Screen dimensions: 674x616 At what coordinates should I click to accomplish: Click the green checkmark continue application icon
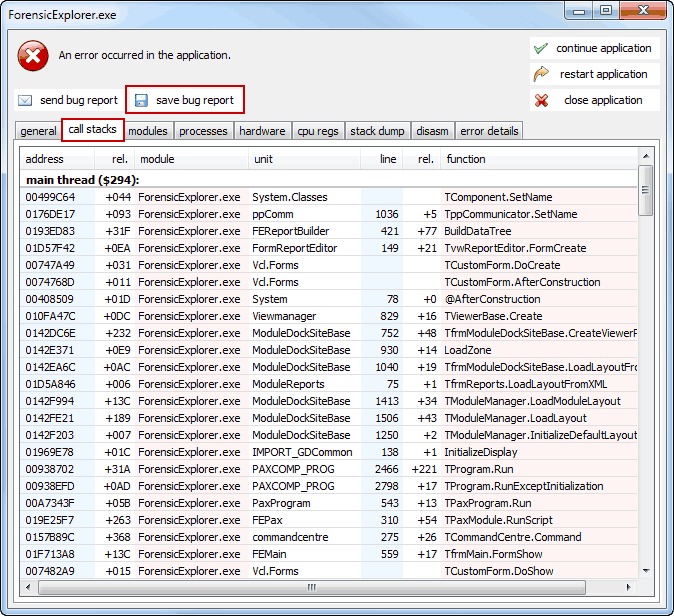pyautogui.click(x=541, y=48)
